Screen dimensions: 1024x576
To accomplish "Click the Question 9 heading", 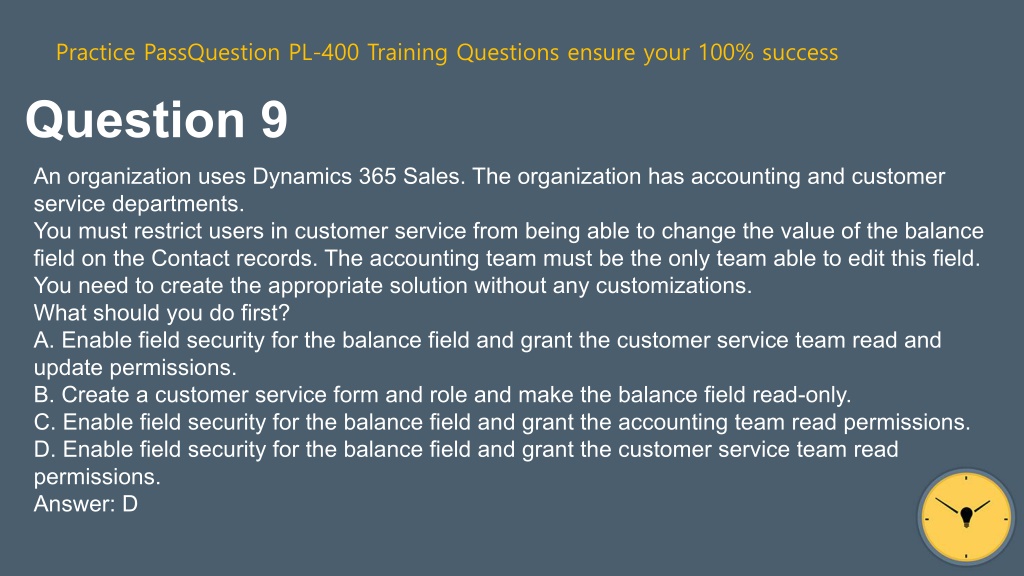I will coord(156,120).
